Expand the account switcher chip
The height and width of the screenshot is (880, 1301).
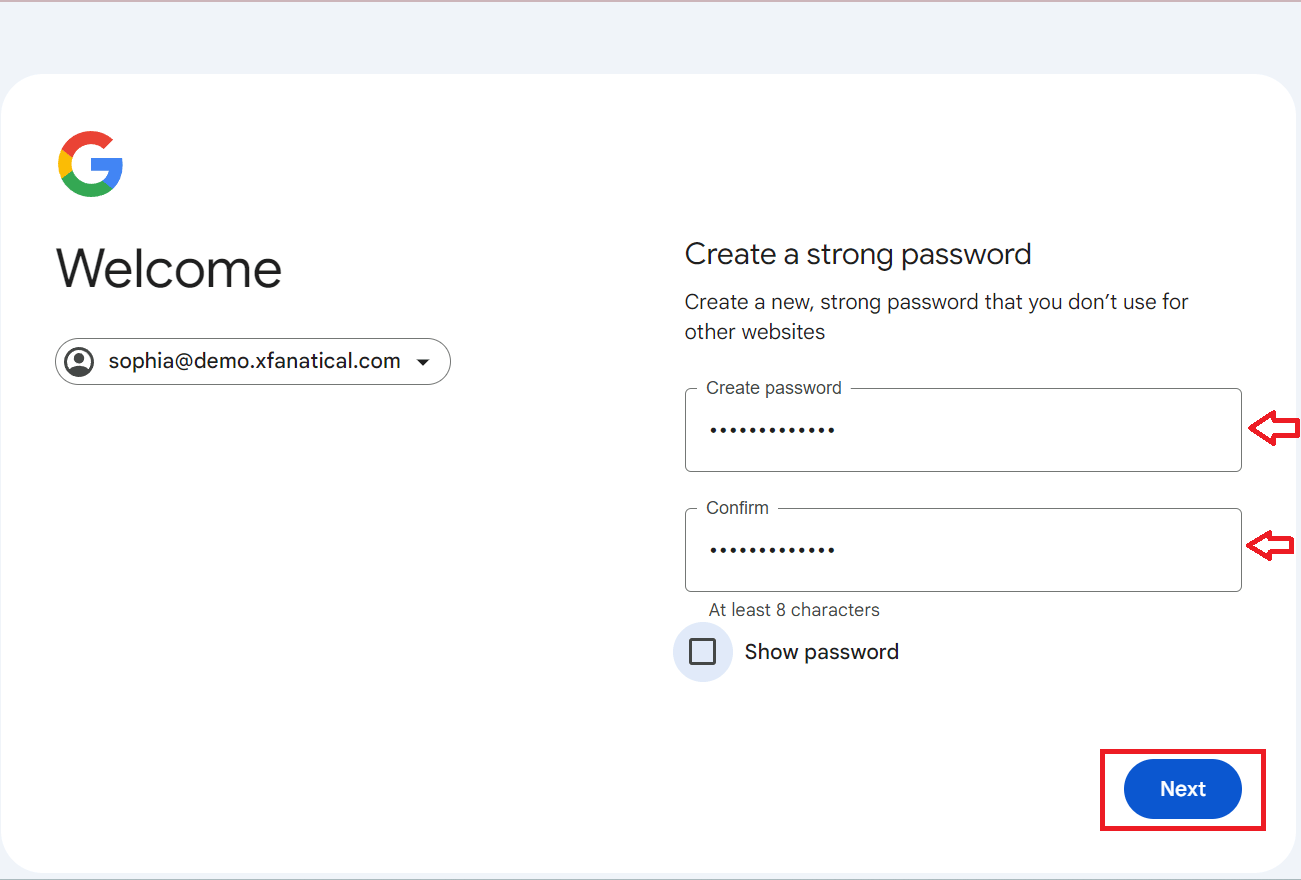pyautogui.click(x=252, y=361)
